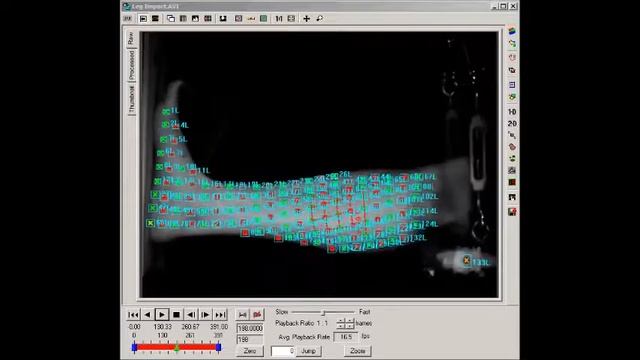The width and height of the screenshot is (640, 360).
Task: Click the red frame timeline bar
Action: pos(176,347)
